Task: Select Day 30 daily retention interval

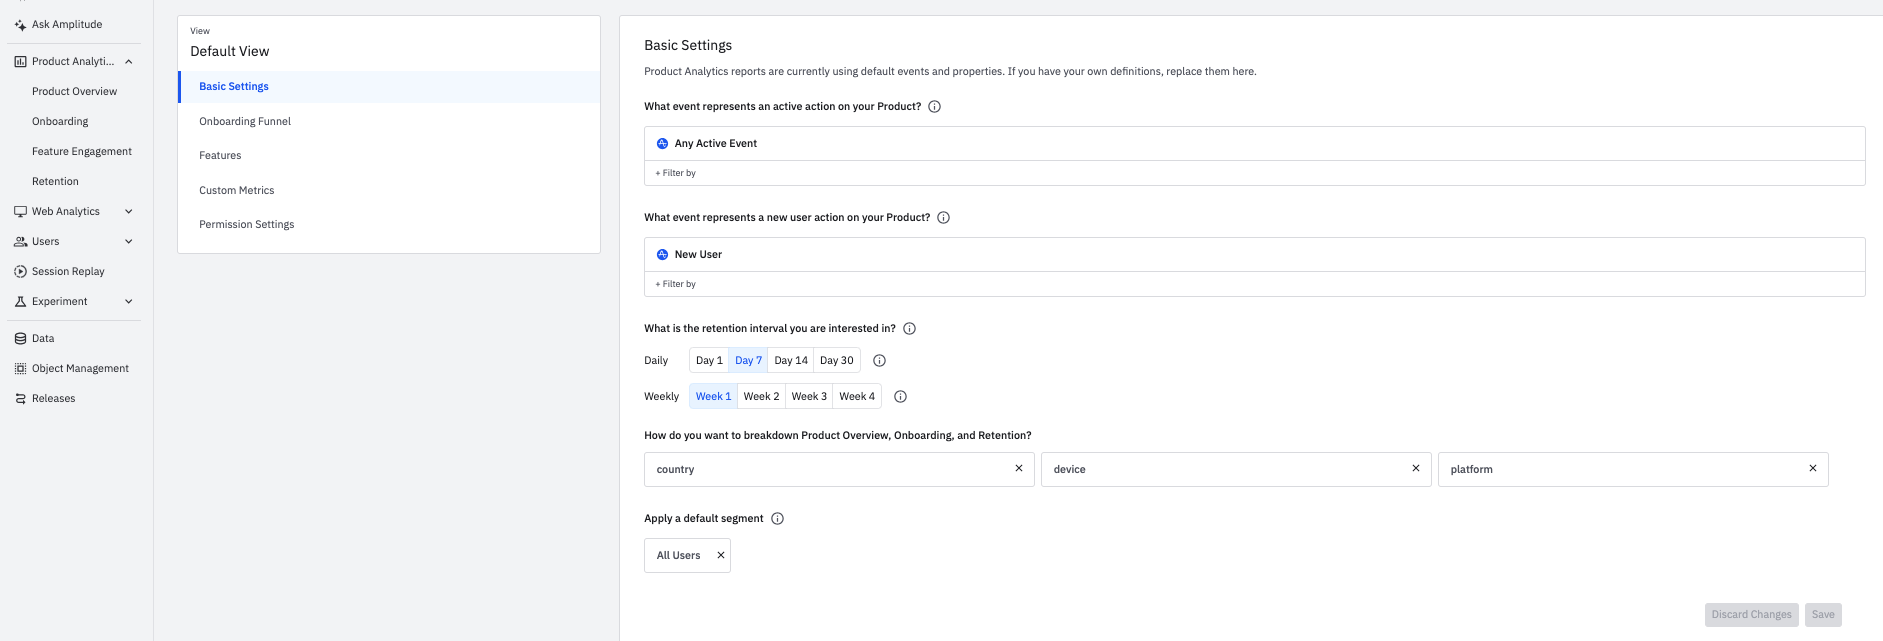Action: pos(837,360)
